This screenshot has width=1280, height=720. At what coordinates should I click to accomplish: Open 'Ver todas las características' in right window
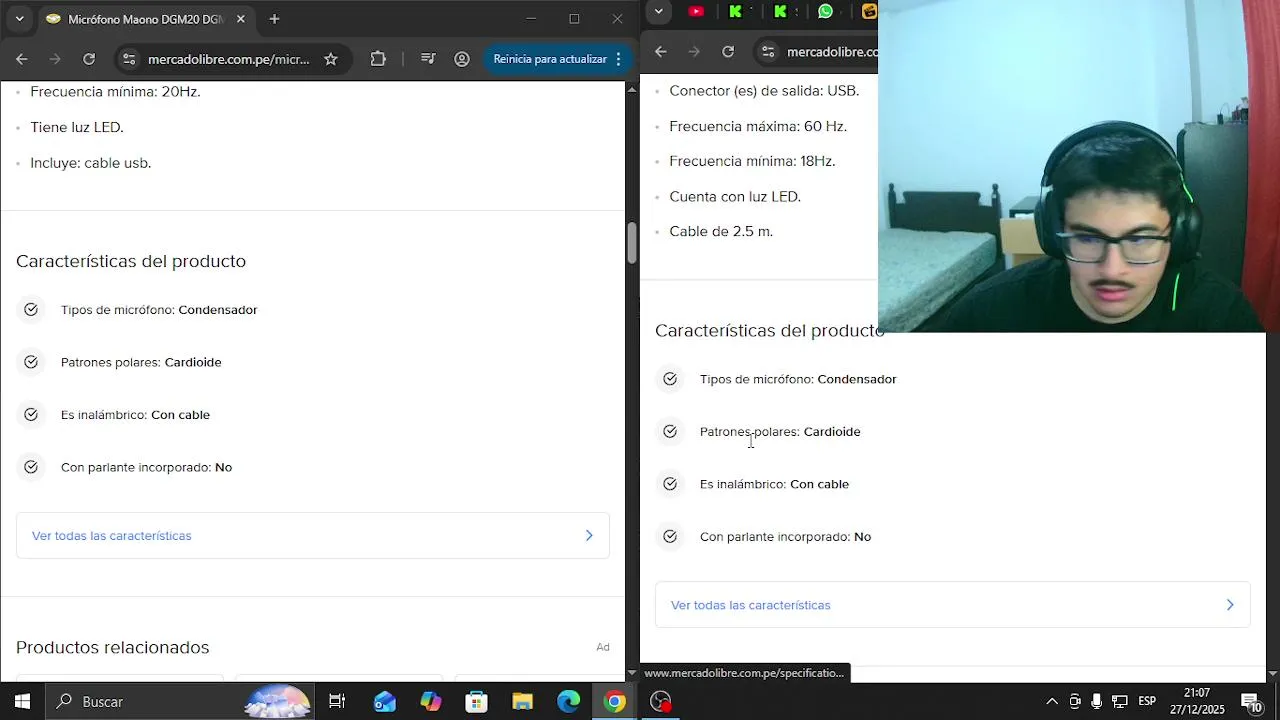pyautogui.click(x=953, y=605)
